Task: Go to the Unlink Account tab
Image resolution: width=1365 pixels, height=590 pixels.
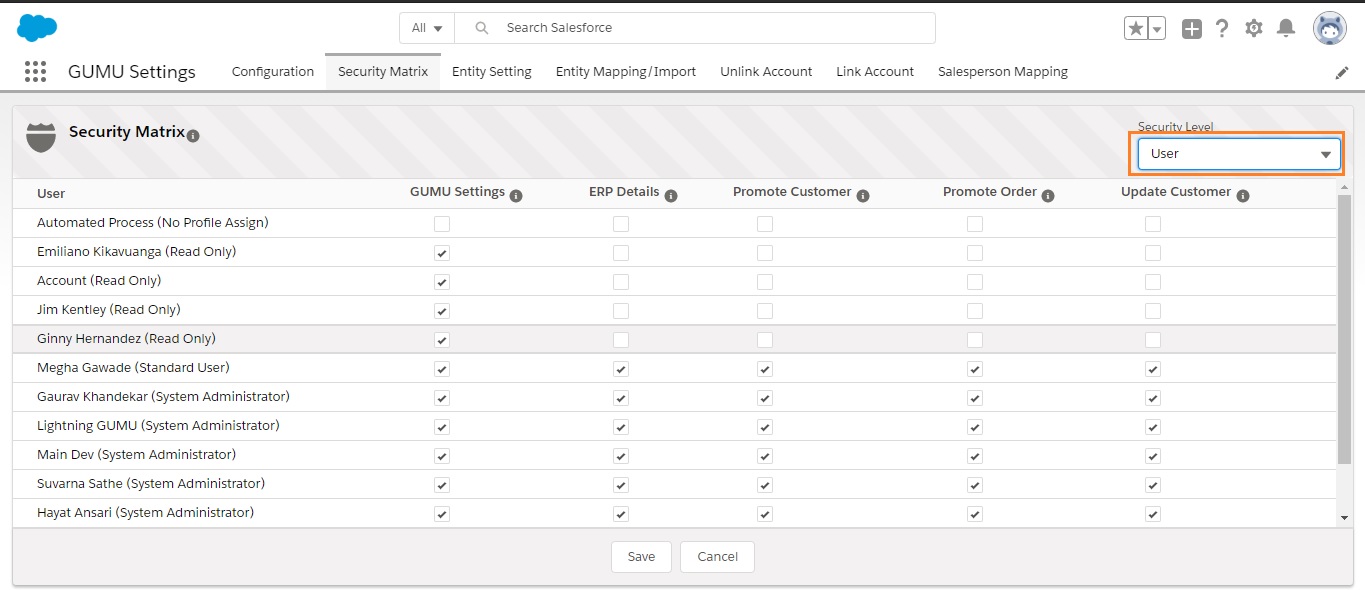Action: pyautogui.click(x=766, y=72)
